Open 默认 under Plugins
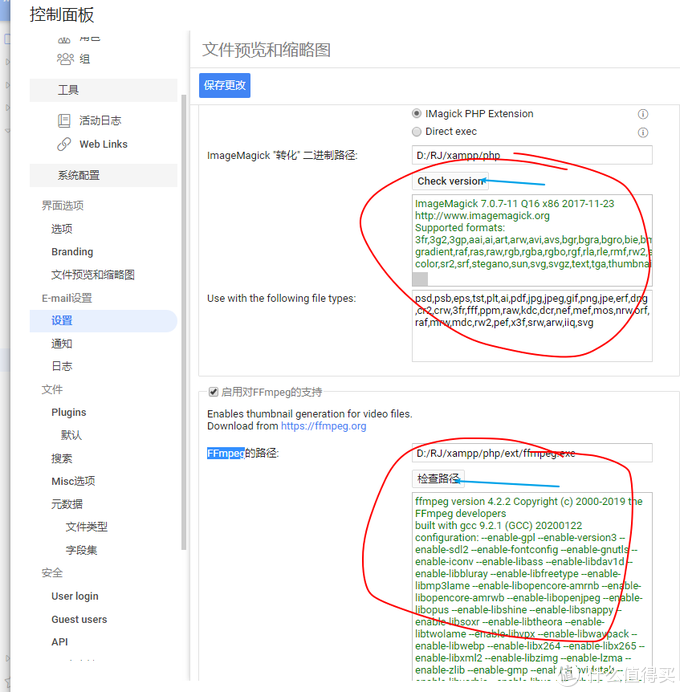This screenshot has height=692, width=680. 71,435
